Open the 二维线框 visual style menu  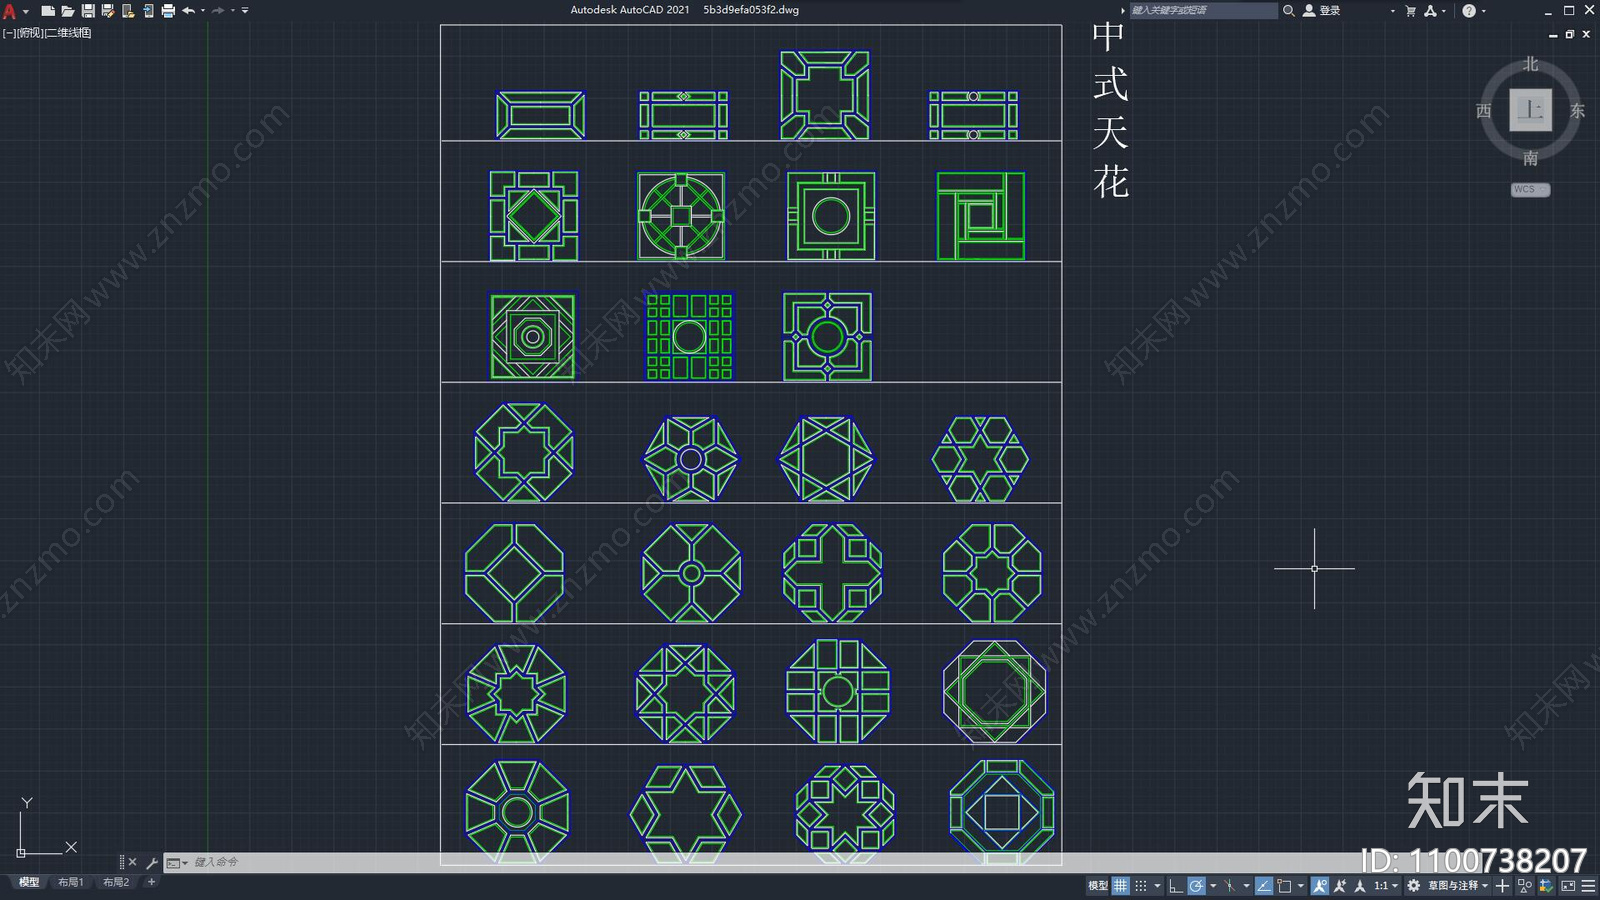point(69,33)
